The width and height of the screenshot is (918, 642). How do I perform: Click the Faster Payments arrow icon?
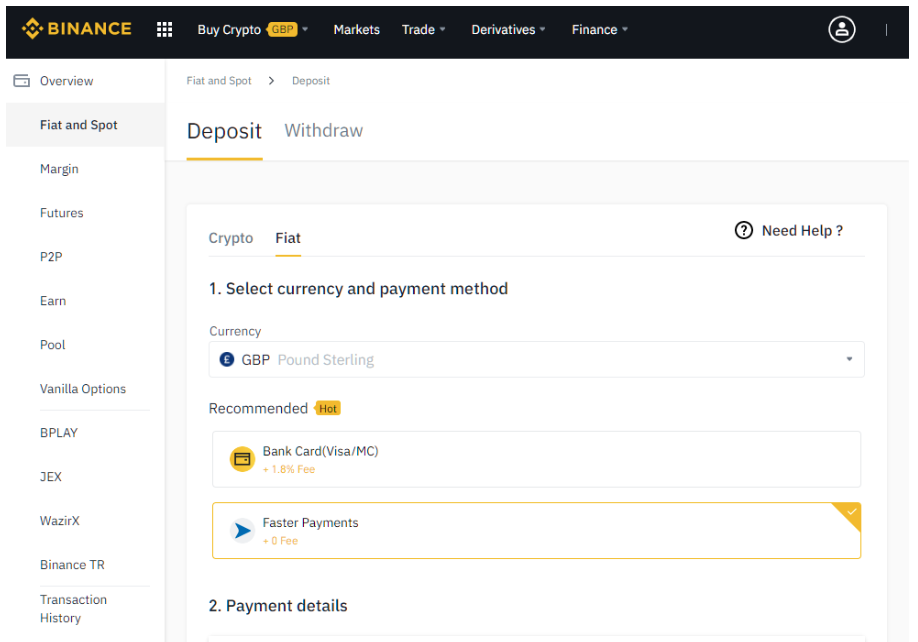(242, 531)
